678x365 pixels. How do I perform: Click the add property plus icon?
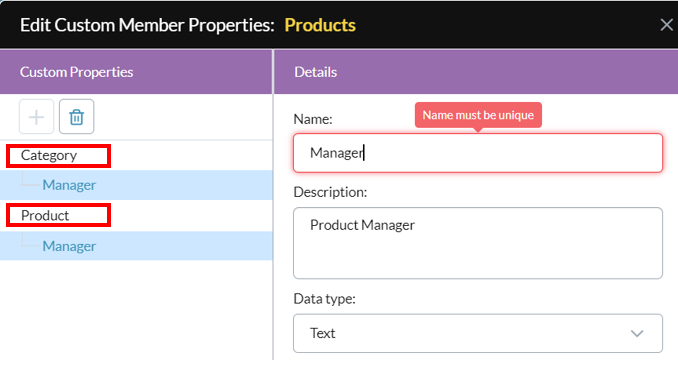[36, 117]
